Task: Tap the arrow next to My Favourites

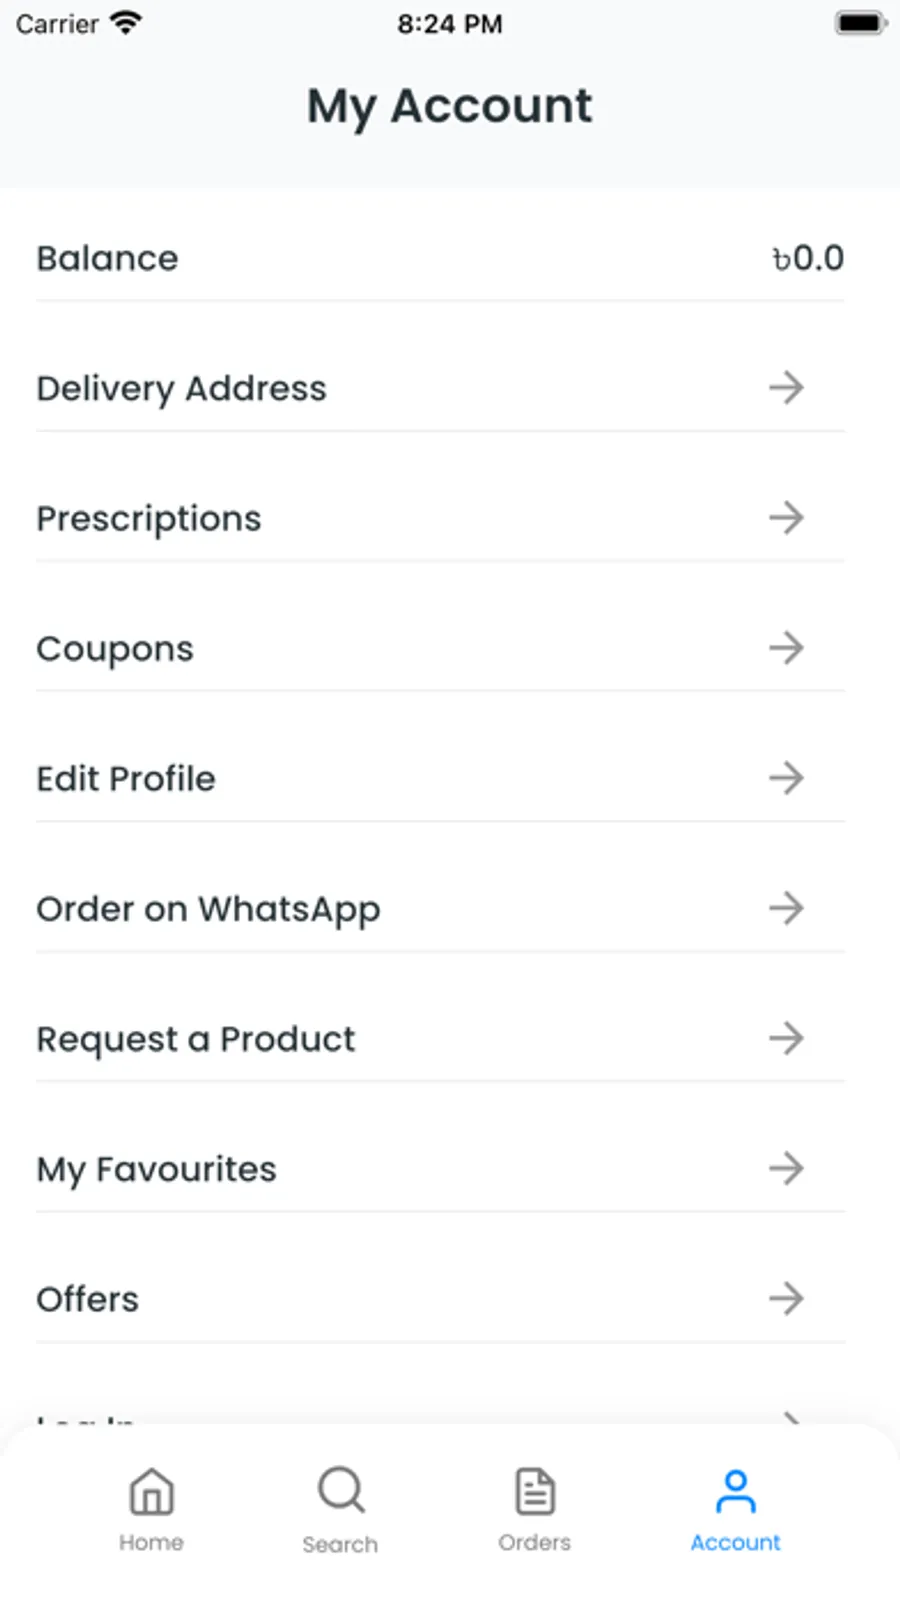Action: pyautogui.click(x=786, y=1167)
